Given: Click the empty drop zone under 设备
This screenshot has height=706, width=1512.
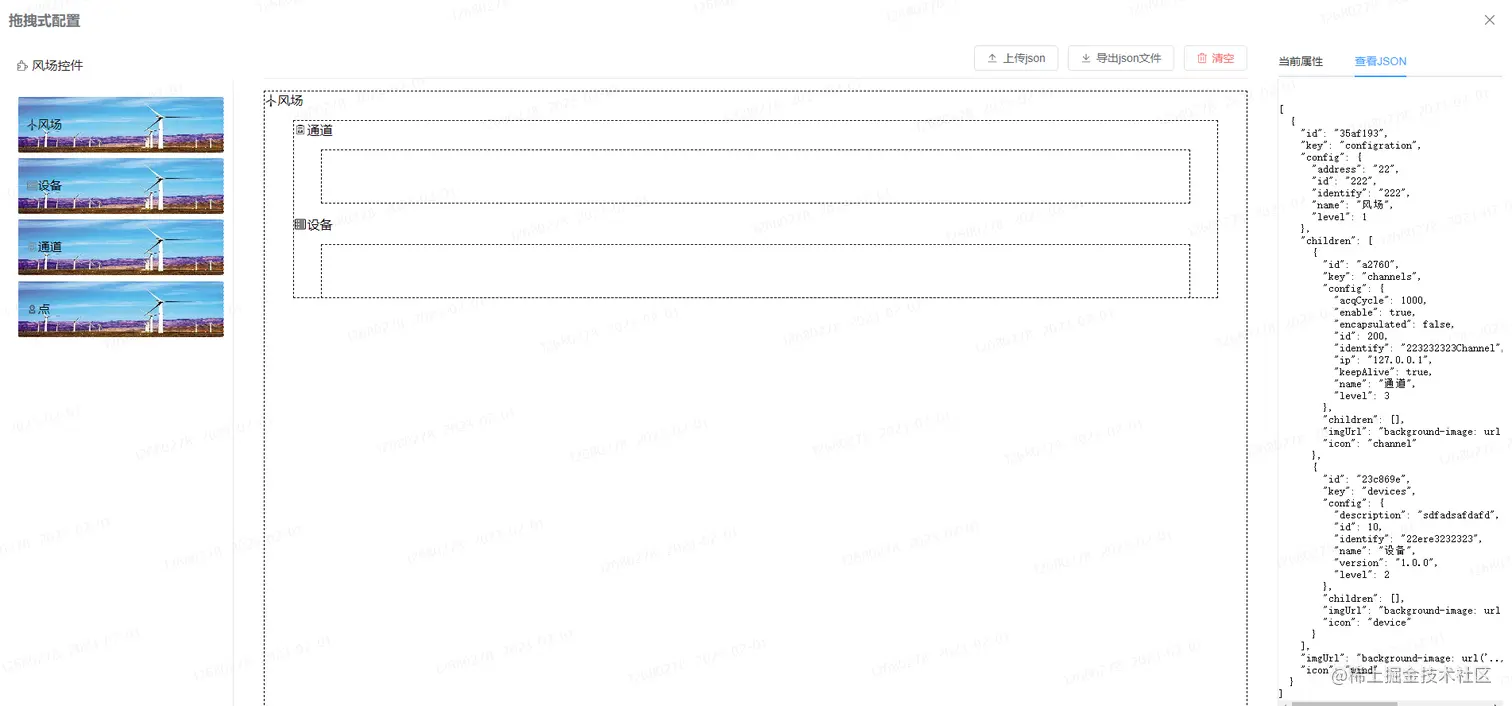Looking at the screenshot, I should (x=755, y=271).
